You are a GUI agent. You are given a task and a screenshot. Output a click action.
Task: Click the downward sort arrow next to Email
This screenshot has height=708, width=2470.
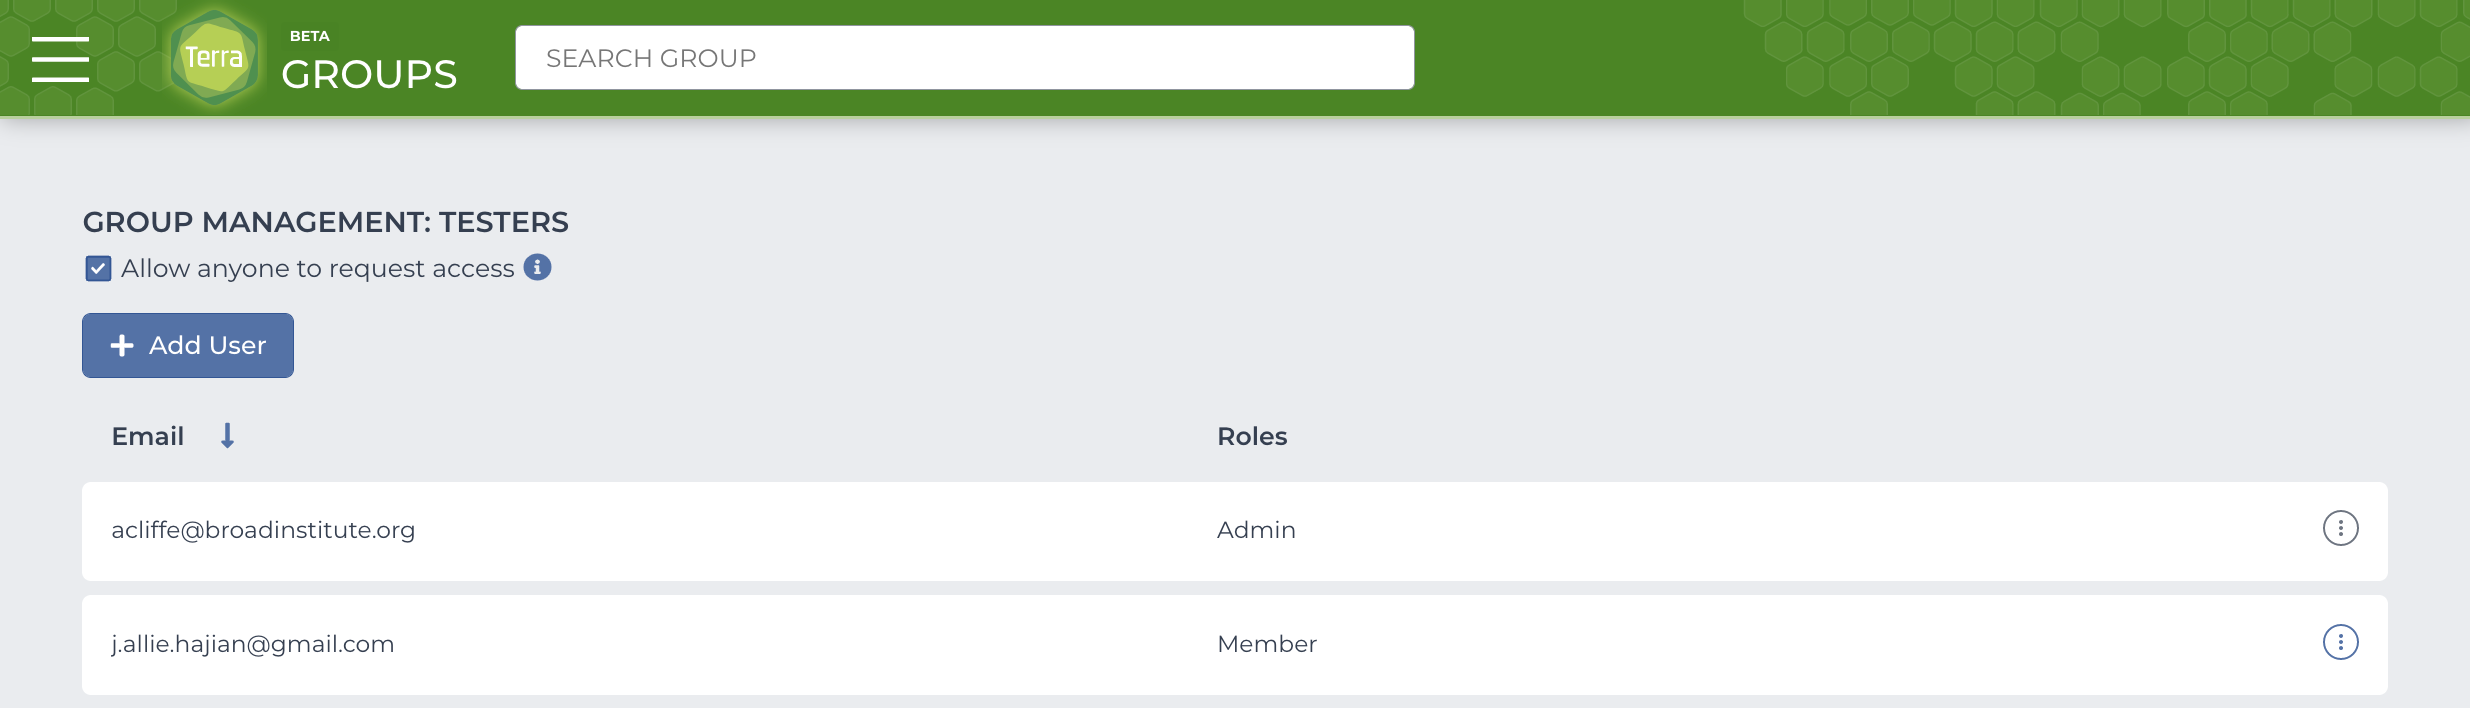coord(227,436)
